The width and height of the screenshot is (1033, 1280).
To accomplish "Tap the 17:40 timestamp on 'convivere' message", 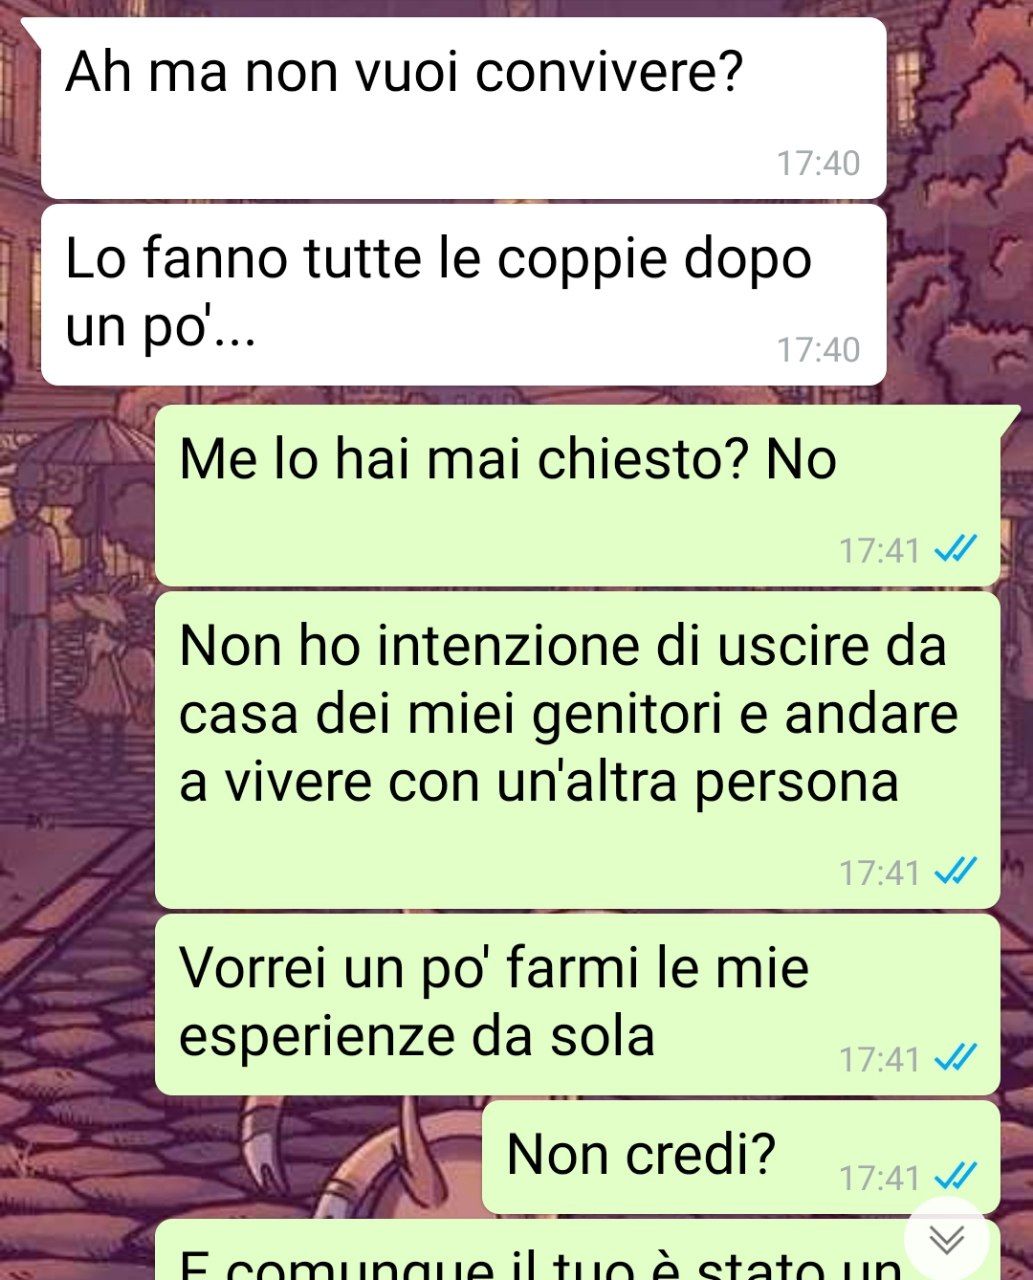I will 818,163.
